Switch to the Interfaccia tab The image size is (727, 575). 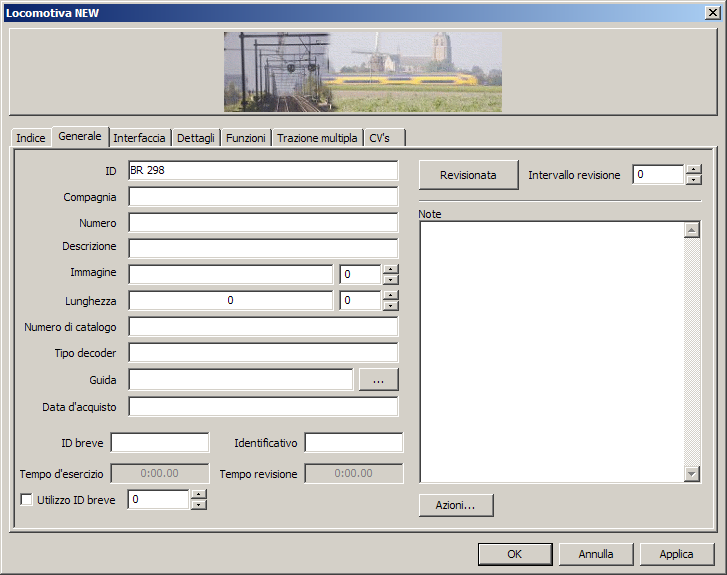(x=140, y=138)
